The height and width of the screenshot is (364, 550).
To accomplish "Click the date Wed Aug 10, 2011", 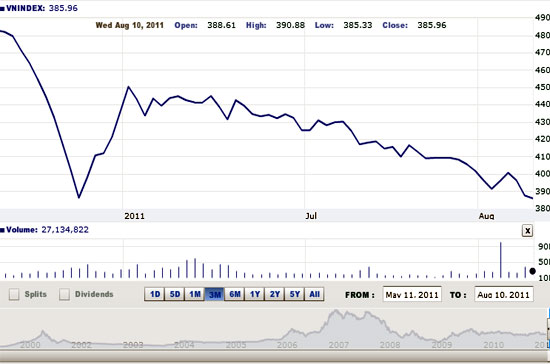I will pos(129,25).
